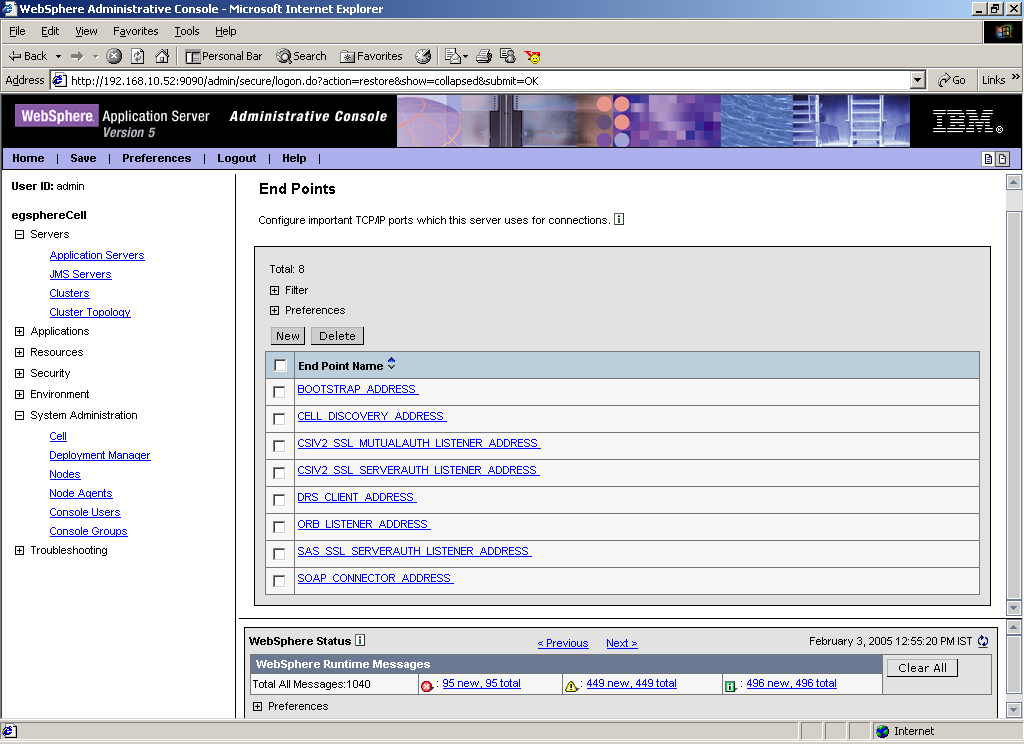This screenshot has height=744, width=1024.
Task: Click the Edit page icon in toolbar
Action: pyautogui.click(x=453, y=56)
